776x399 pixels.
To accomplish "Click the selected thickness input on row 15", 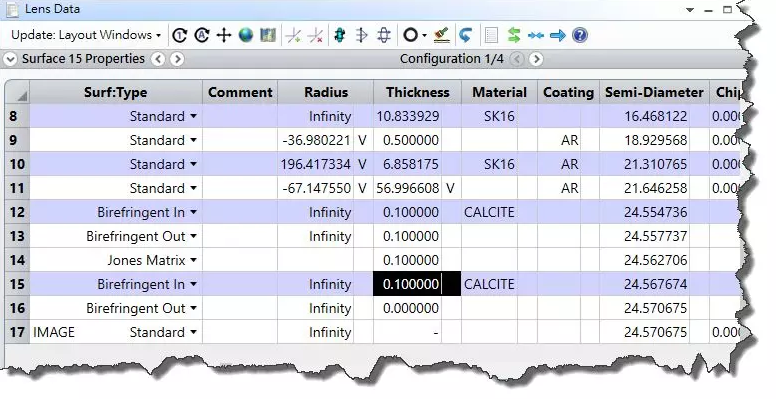I will click(408, 284).
